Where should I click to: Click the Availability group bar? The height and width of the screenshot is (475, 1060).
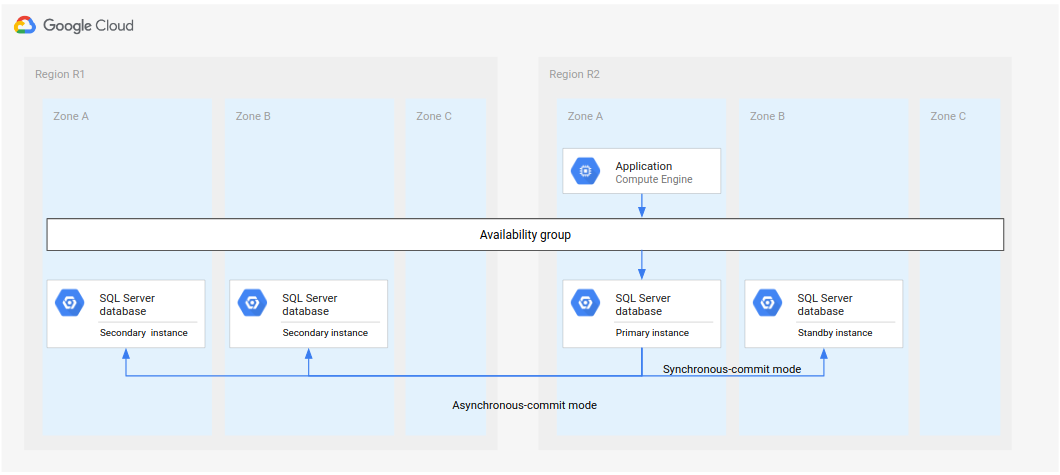[x=525, y=235]
